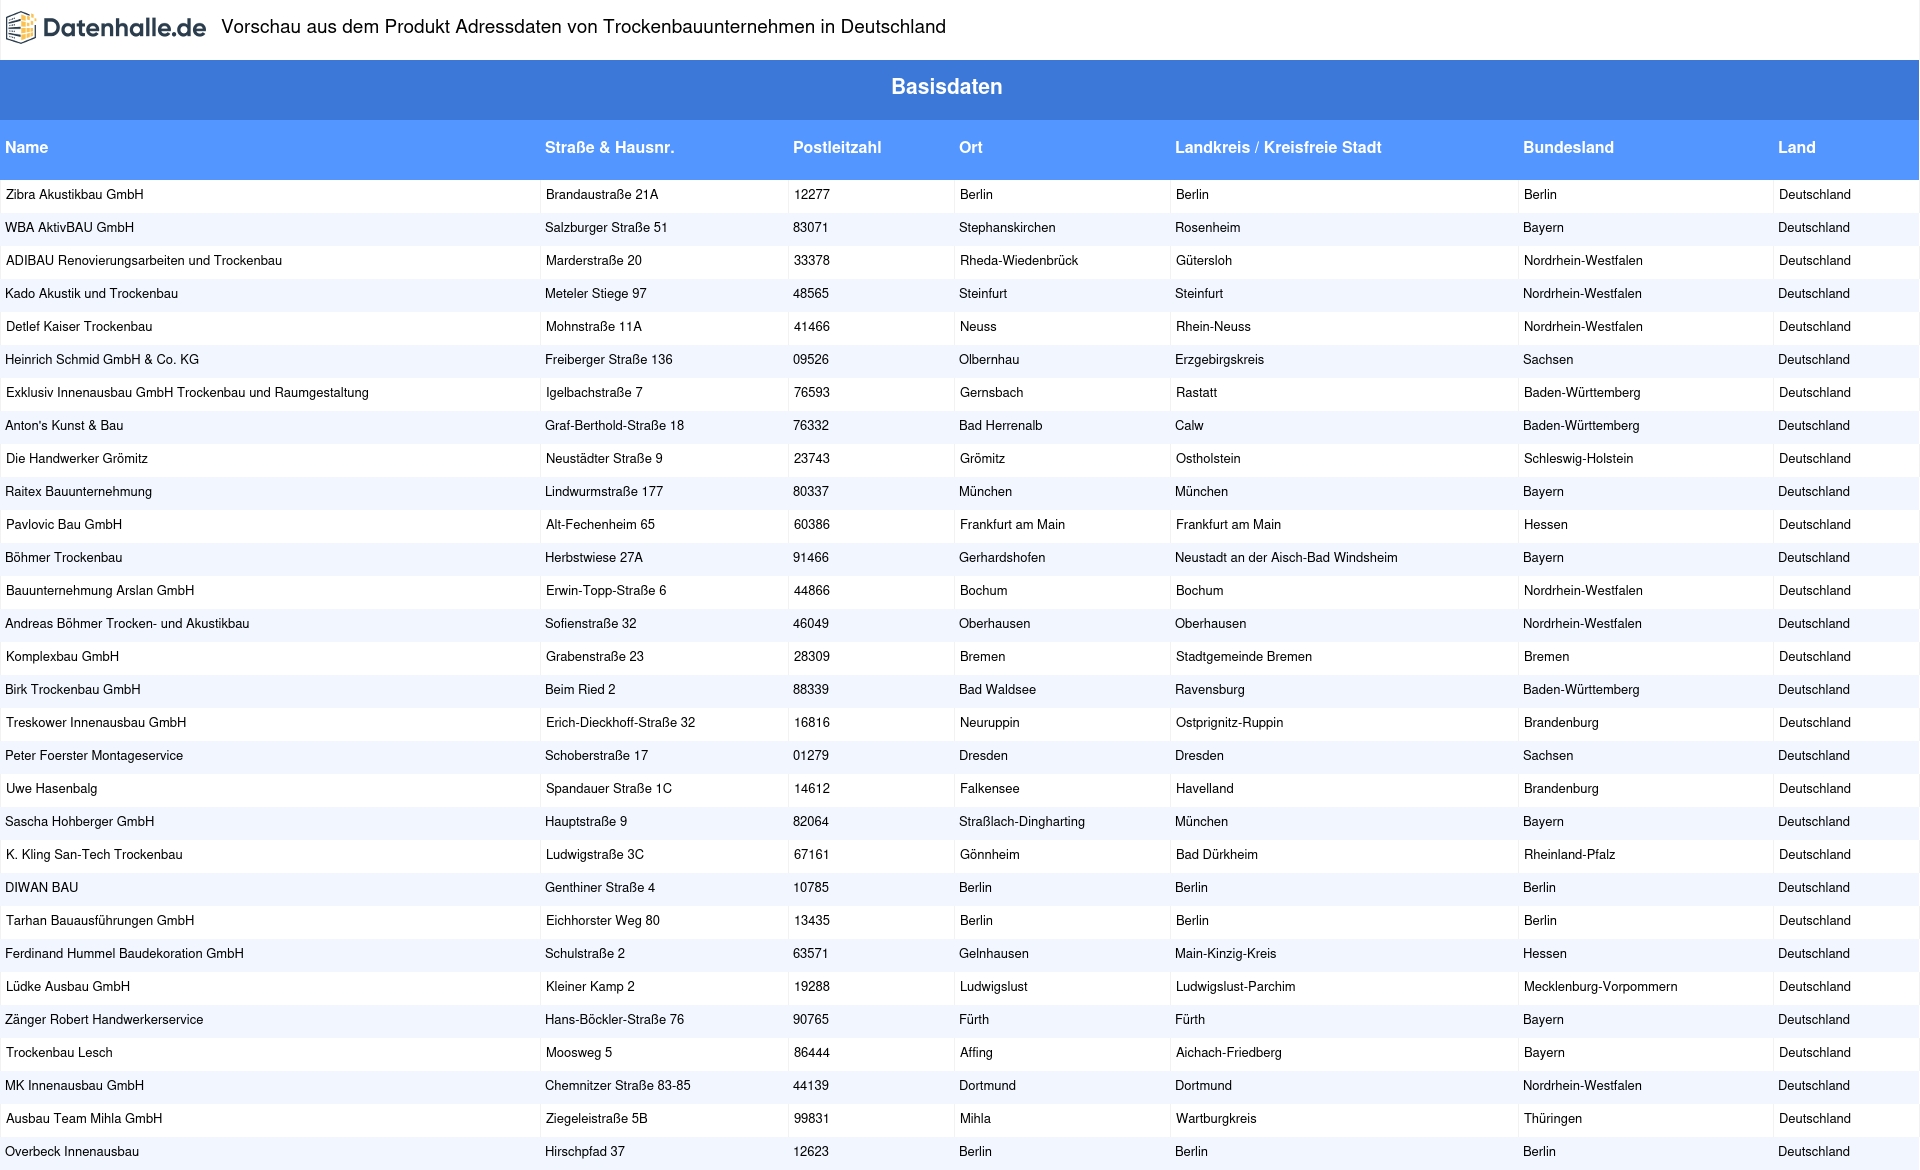Click postal code 33378
This screenshot has width=1920, height=1170.
tap(811, 261)
